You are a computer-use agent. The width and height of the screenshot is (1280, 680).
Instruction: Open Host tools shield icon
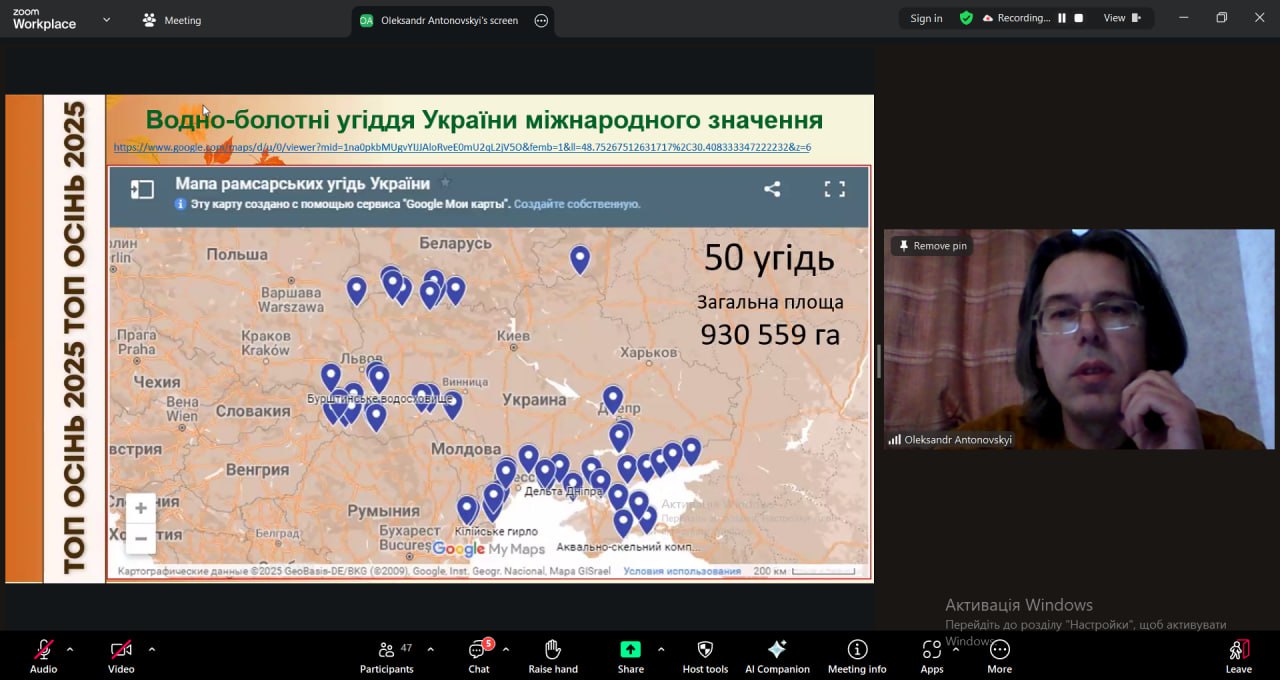tap(705, 650)
